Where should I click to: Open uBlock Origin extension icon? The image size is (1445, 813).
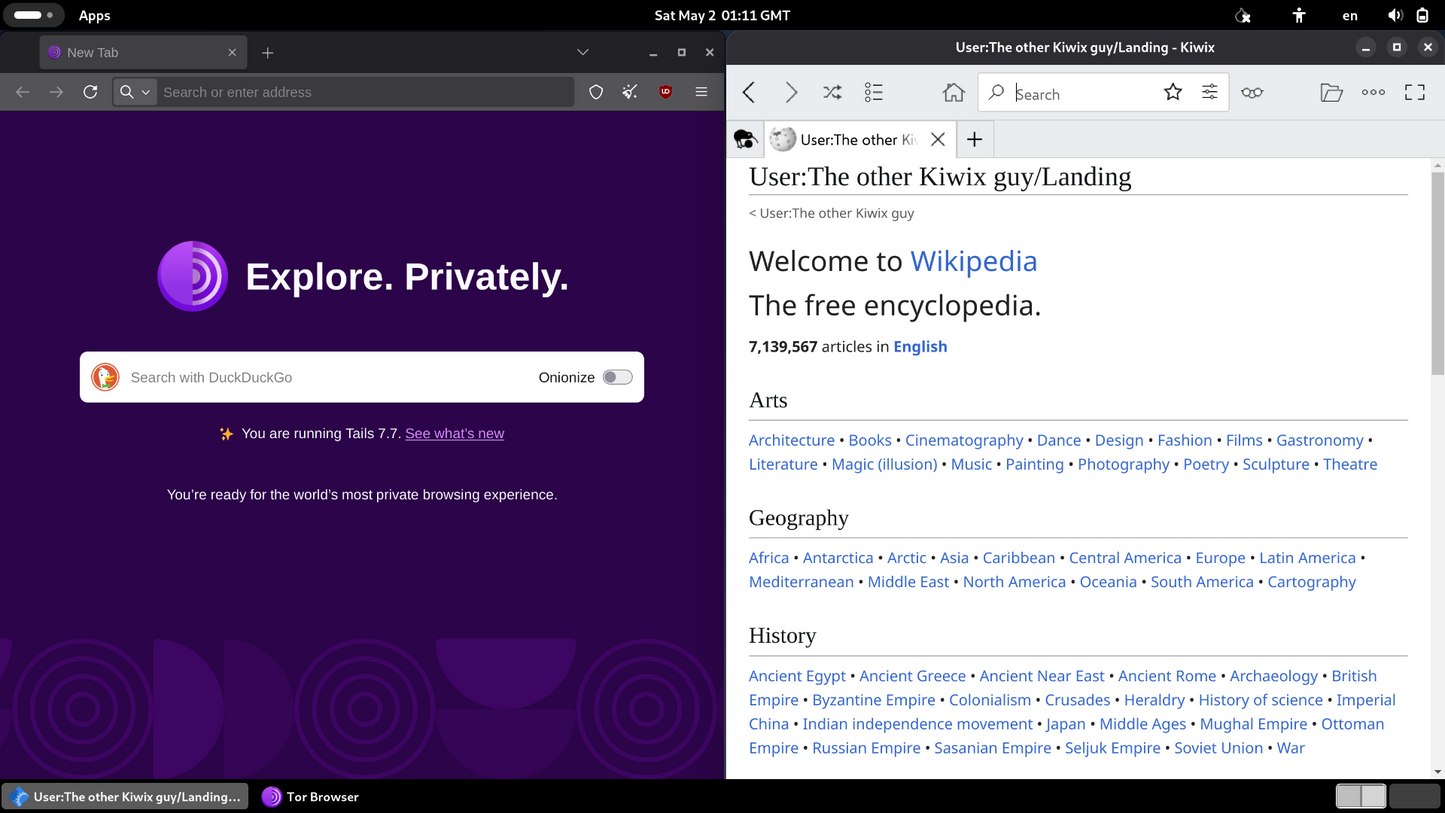(665, 92)
